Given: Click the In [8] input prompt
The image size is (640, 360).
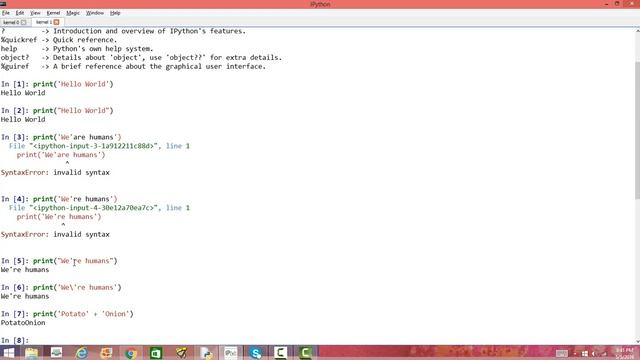Looking at the screenshot, I should point(15,340).
